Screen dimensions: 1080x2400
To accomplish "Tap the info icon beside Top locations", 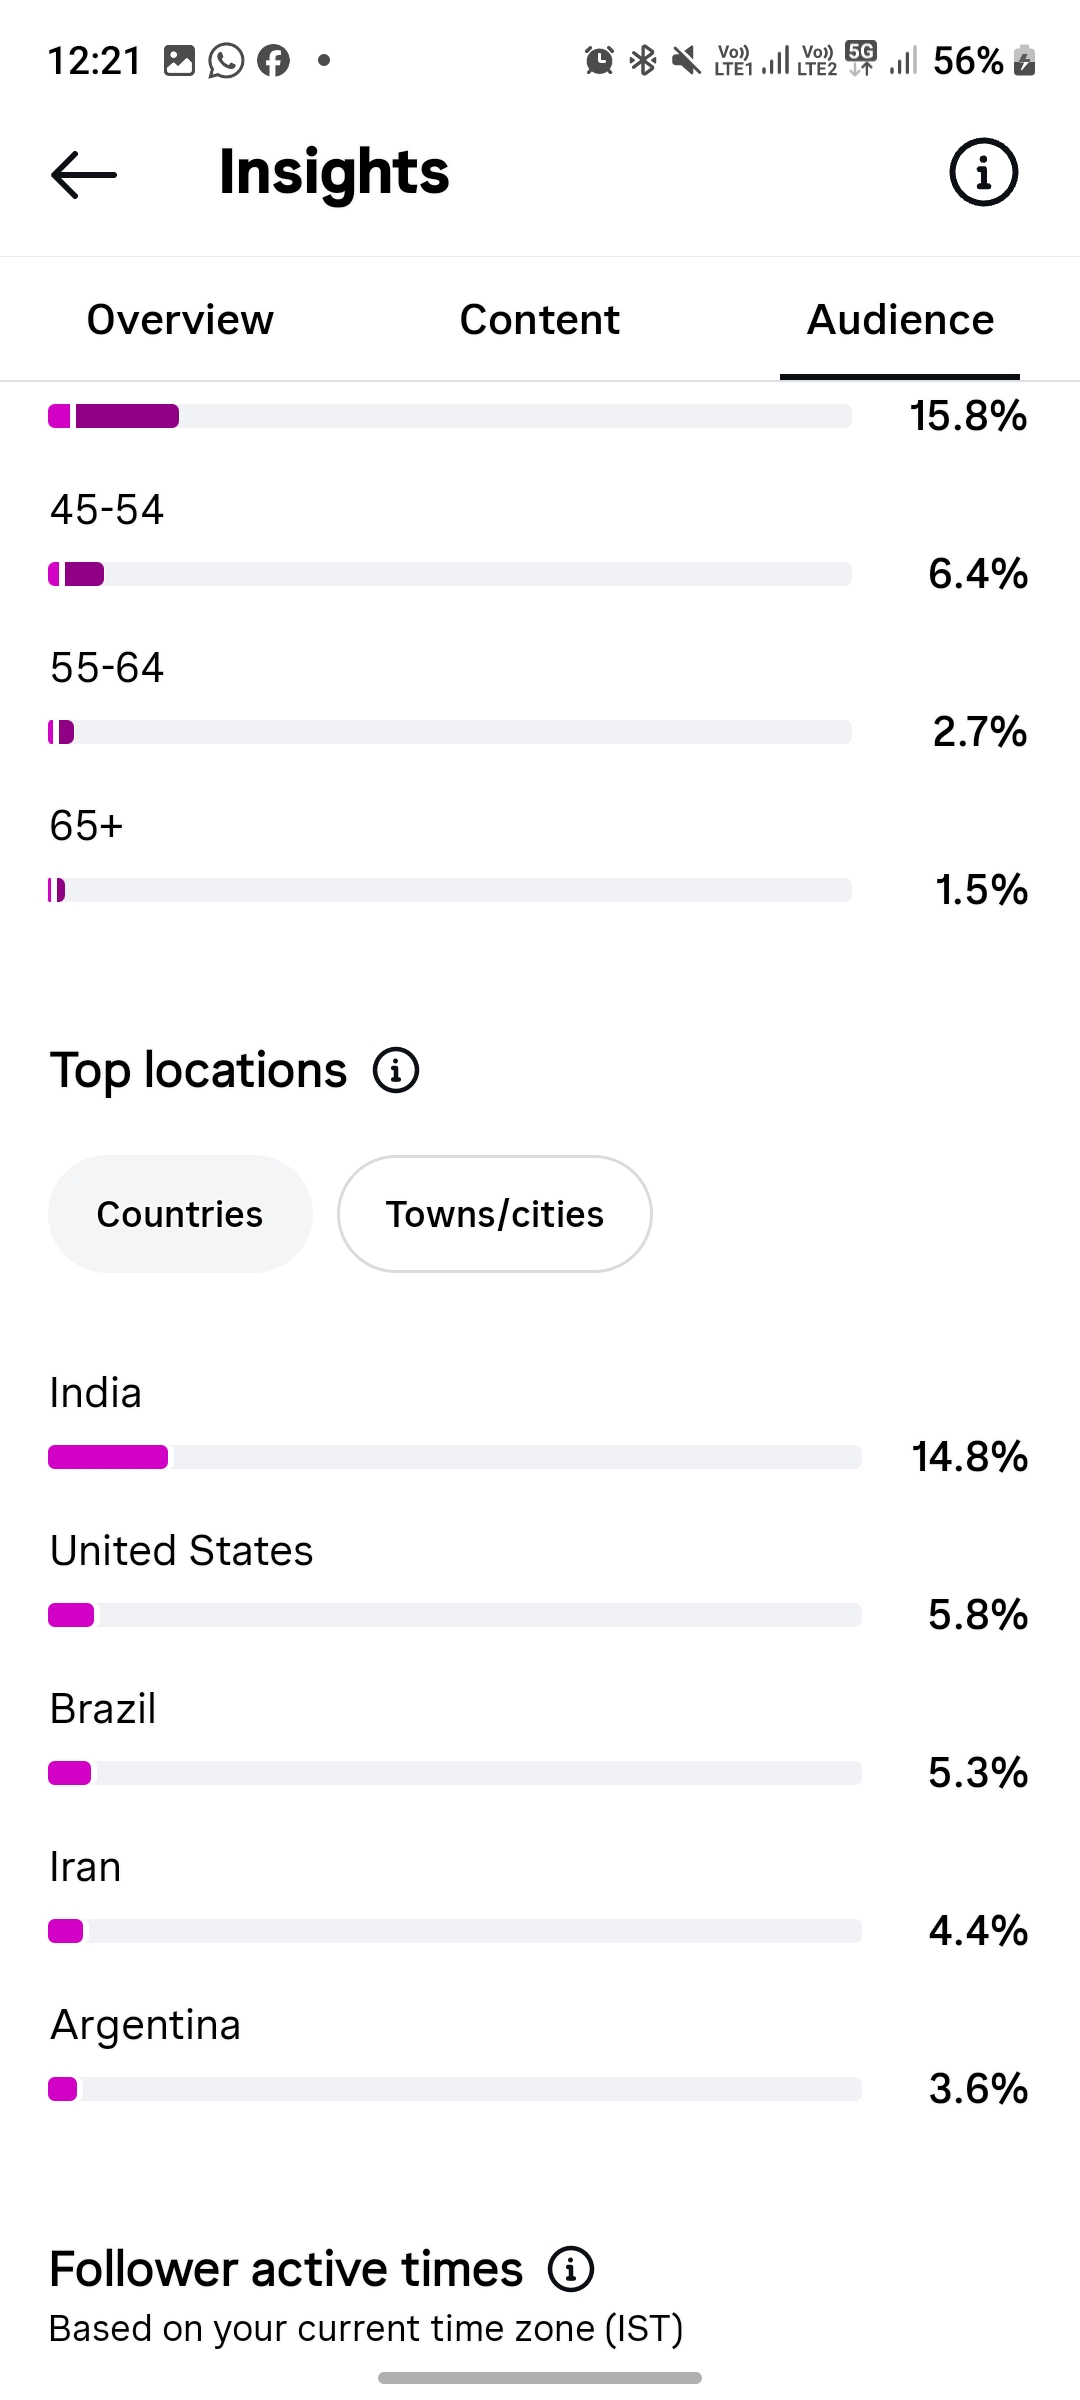I will click(396, 1071).
